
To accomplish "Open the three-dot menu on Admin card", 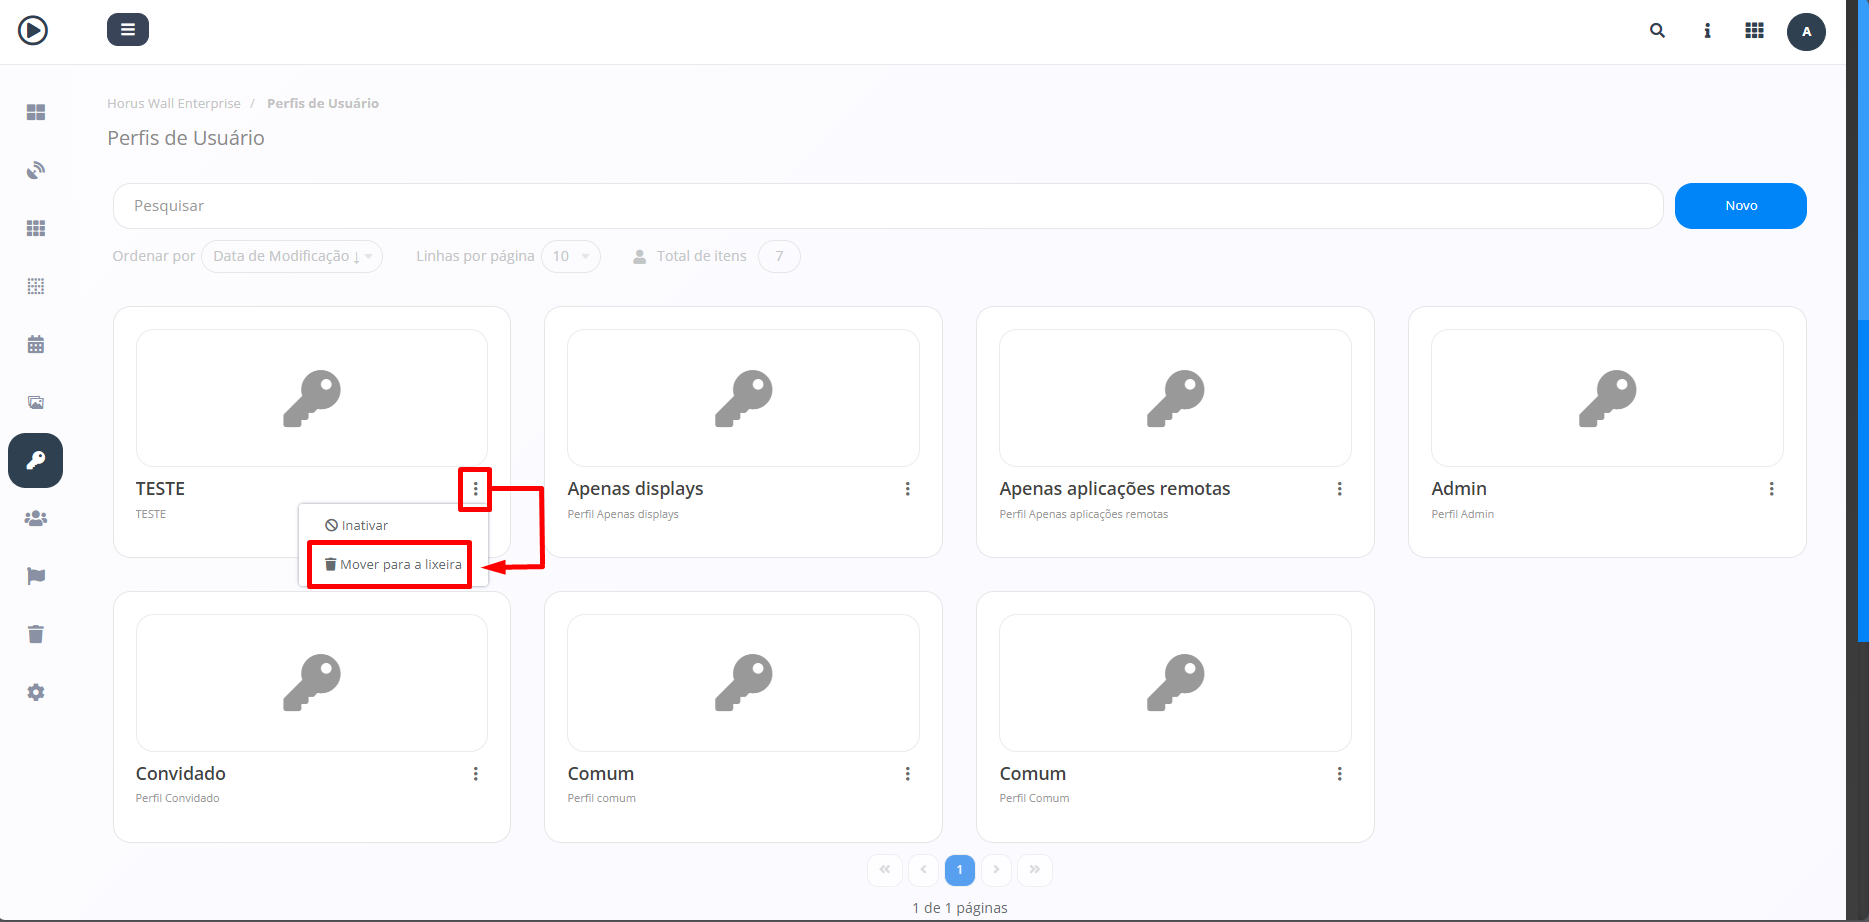I will (1771, 489).
